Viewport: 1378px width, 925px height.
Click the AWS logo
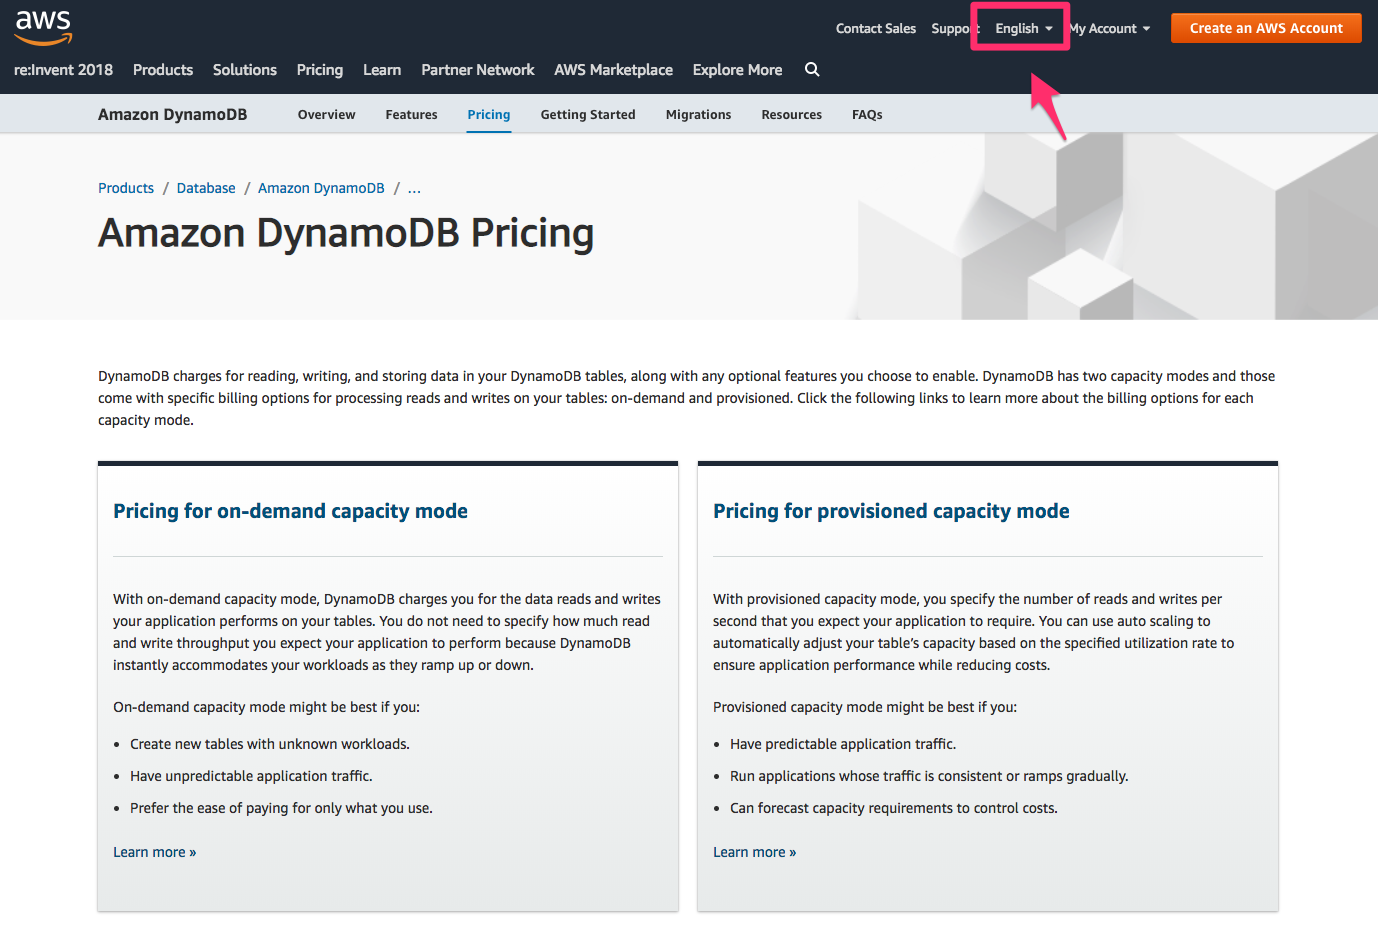coord(43,27)
